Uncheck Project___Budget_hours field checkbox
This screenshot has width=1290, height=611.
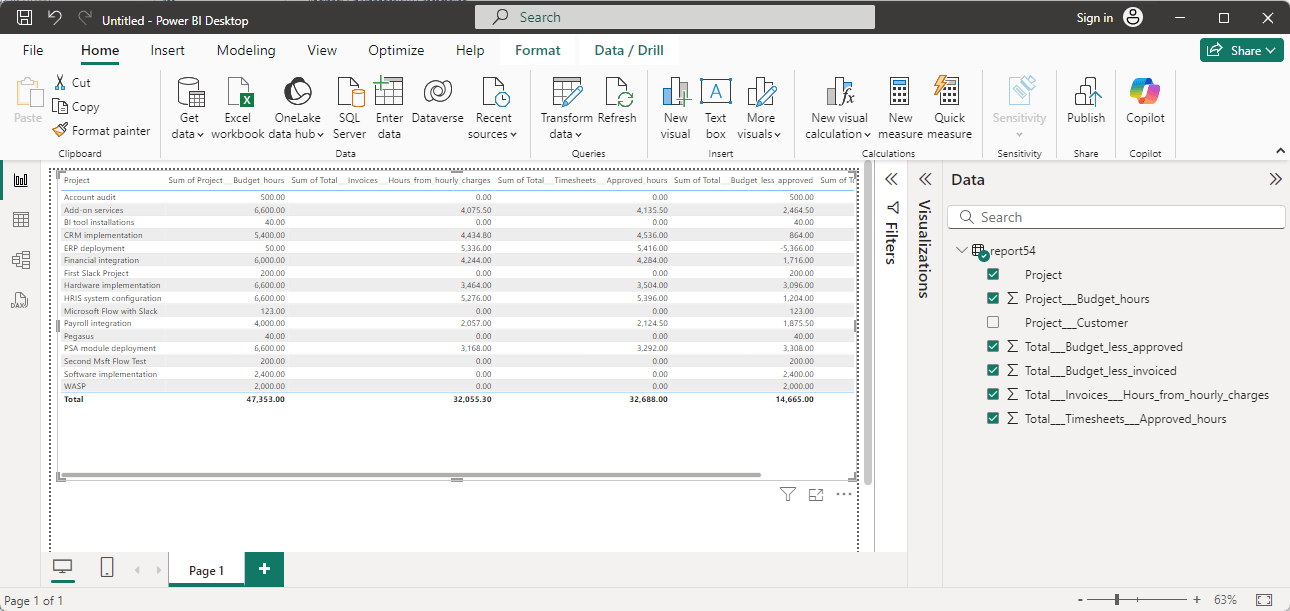tap(993, 298)
